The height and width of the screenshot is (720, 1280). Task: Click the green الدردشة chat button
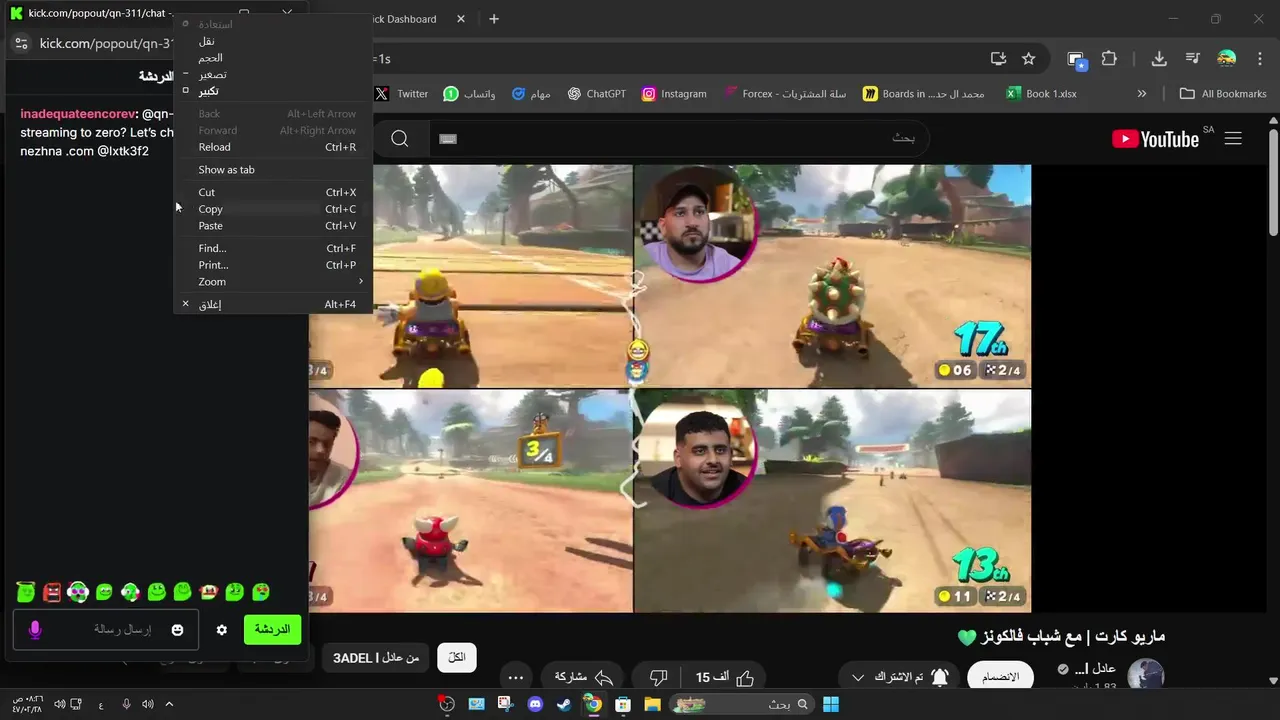coord(272,629)
